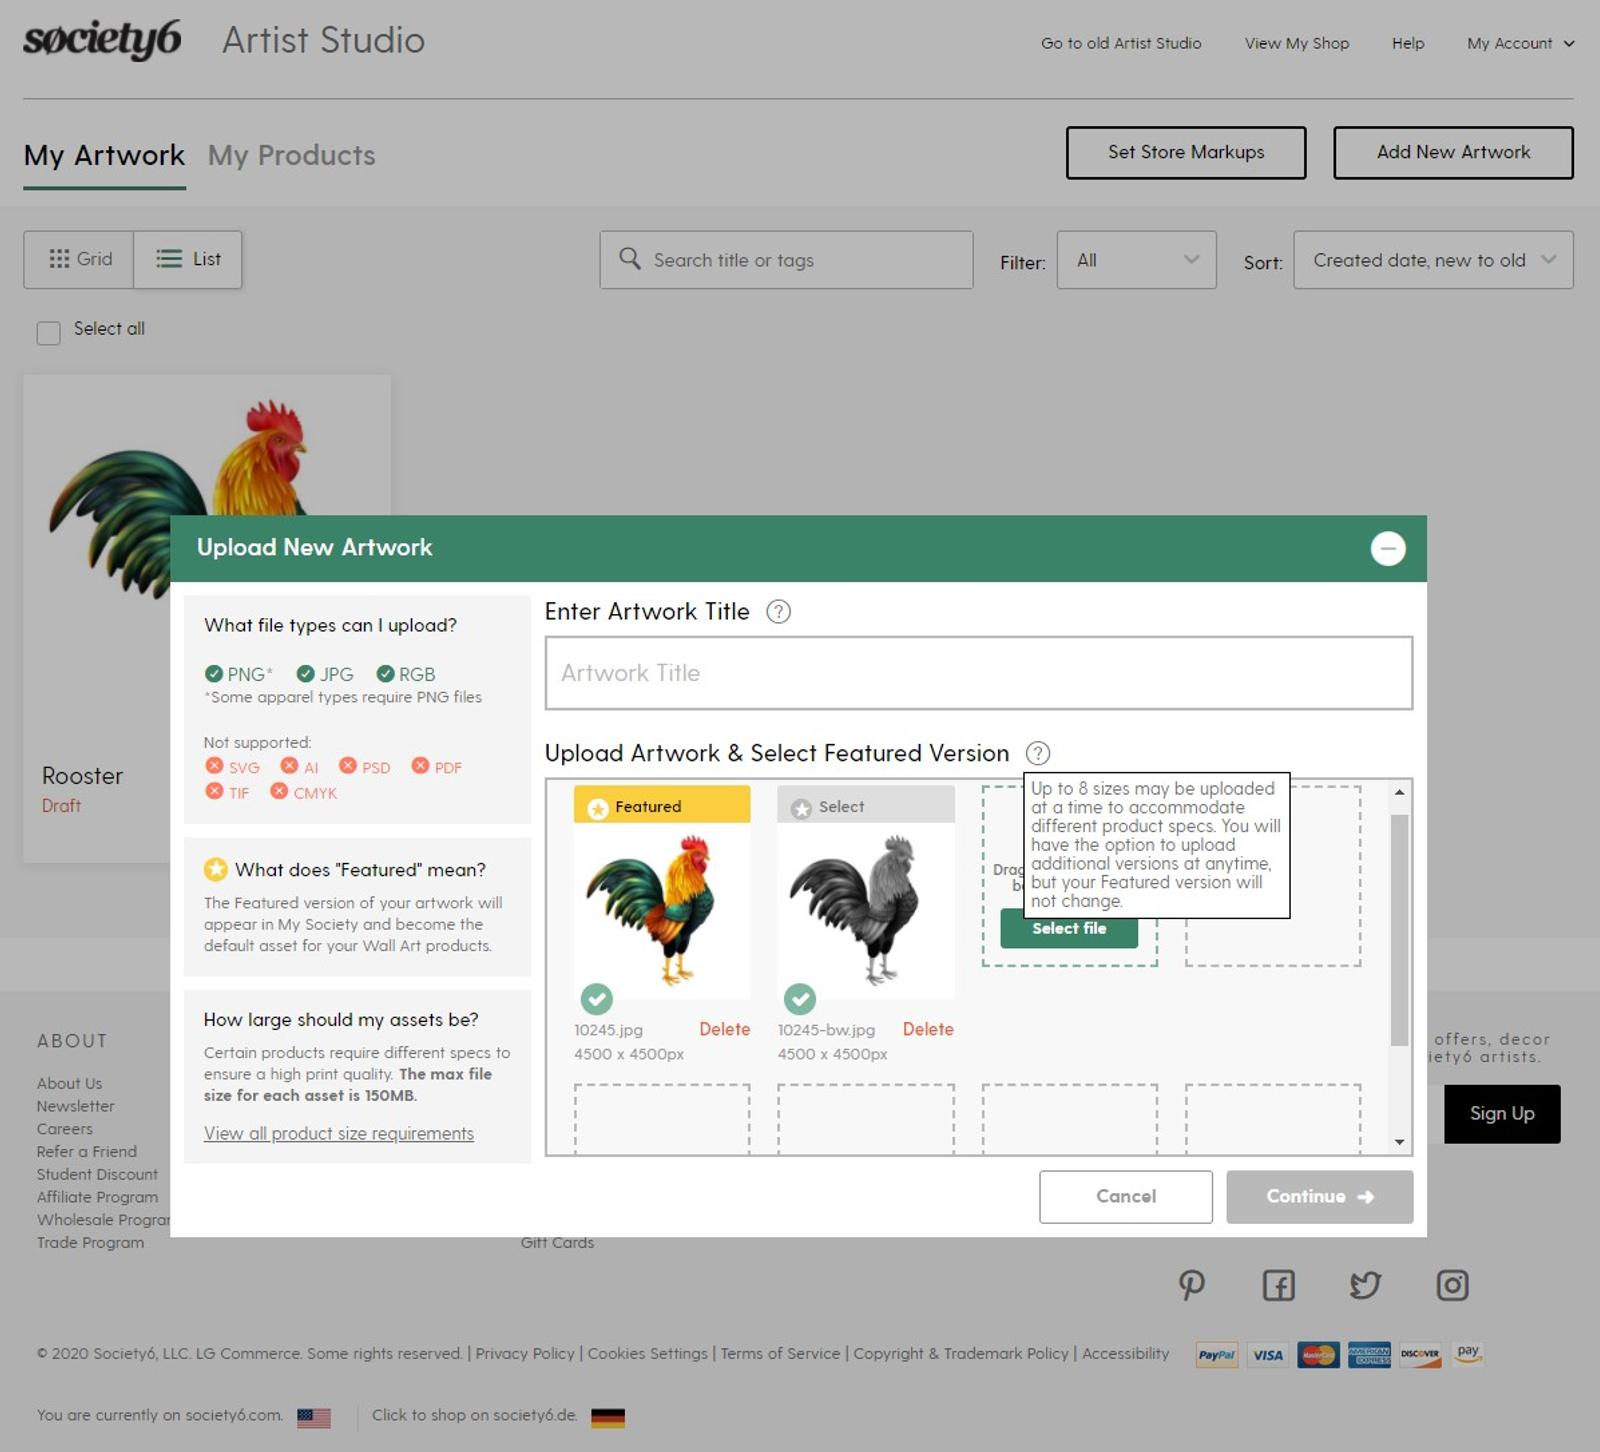Switch to My Products tab

coord(292,155)
